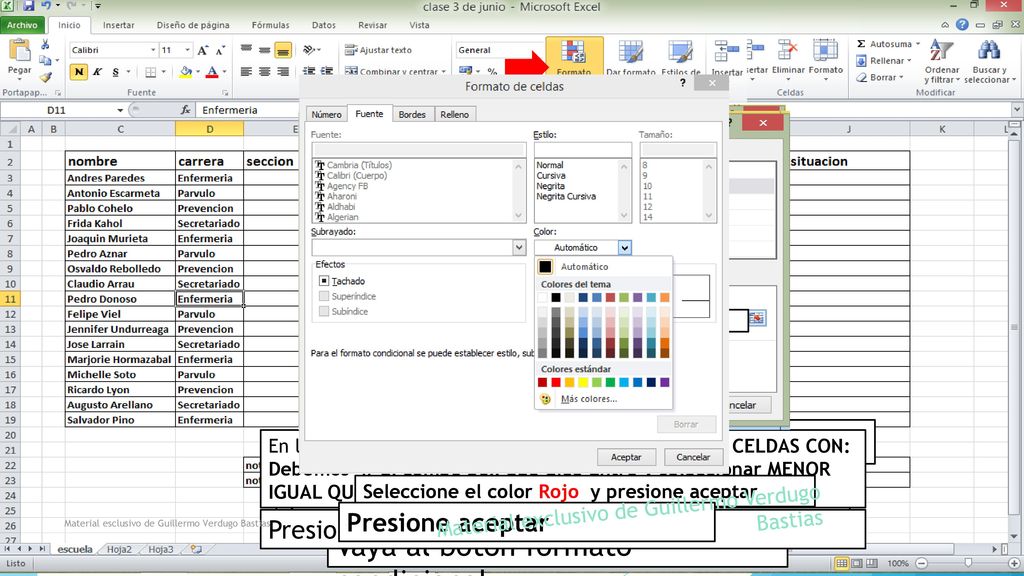1024x576 pixels.
Task: Toggle Subrayado underline formatting (S)
Action: click(x=116, y=72)
